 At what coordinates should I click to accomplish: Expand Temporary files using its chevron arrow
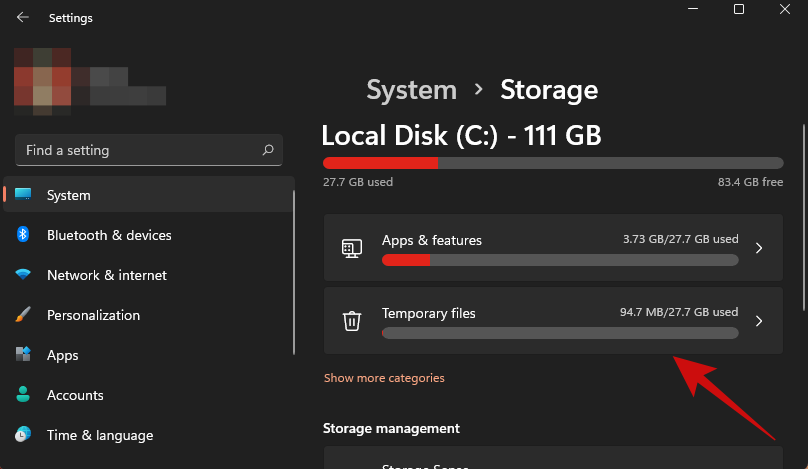pos(759,321)
